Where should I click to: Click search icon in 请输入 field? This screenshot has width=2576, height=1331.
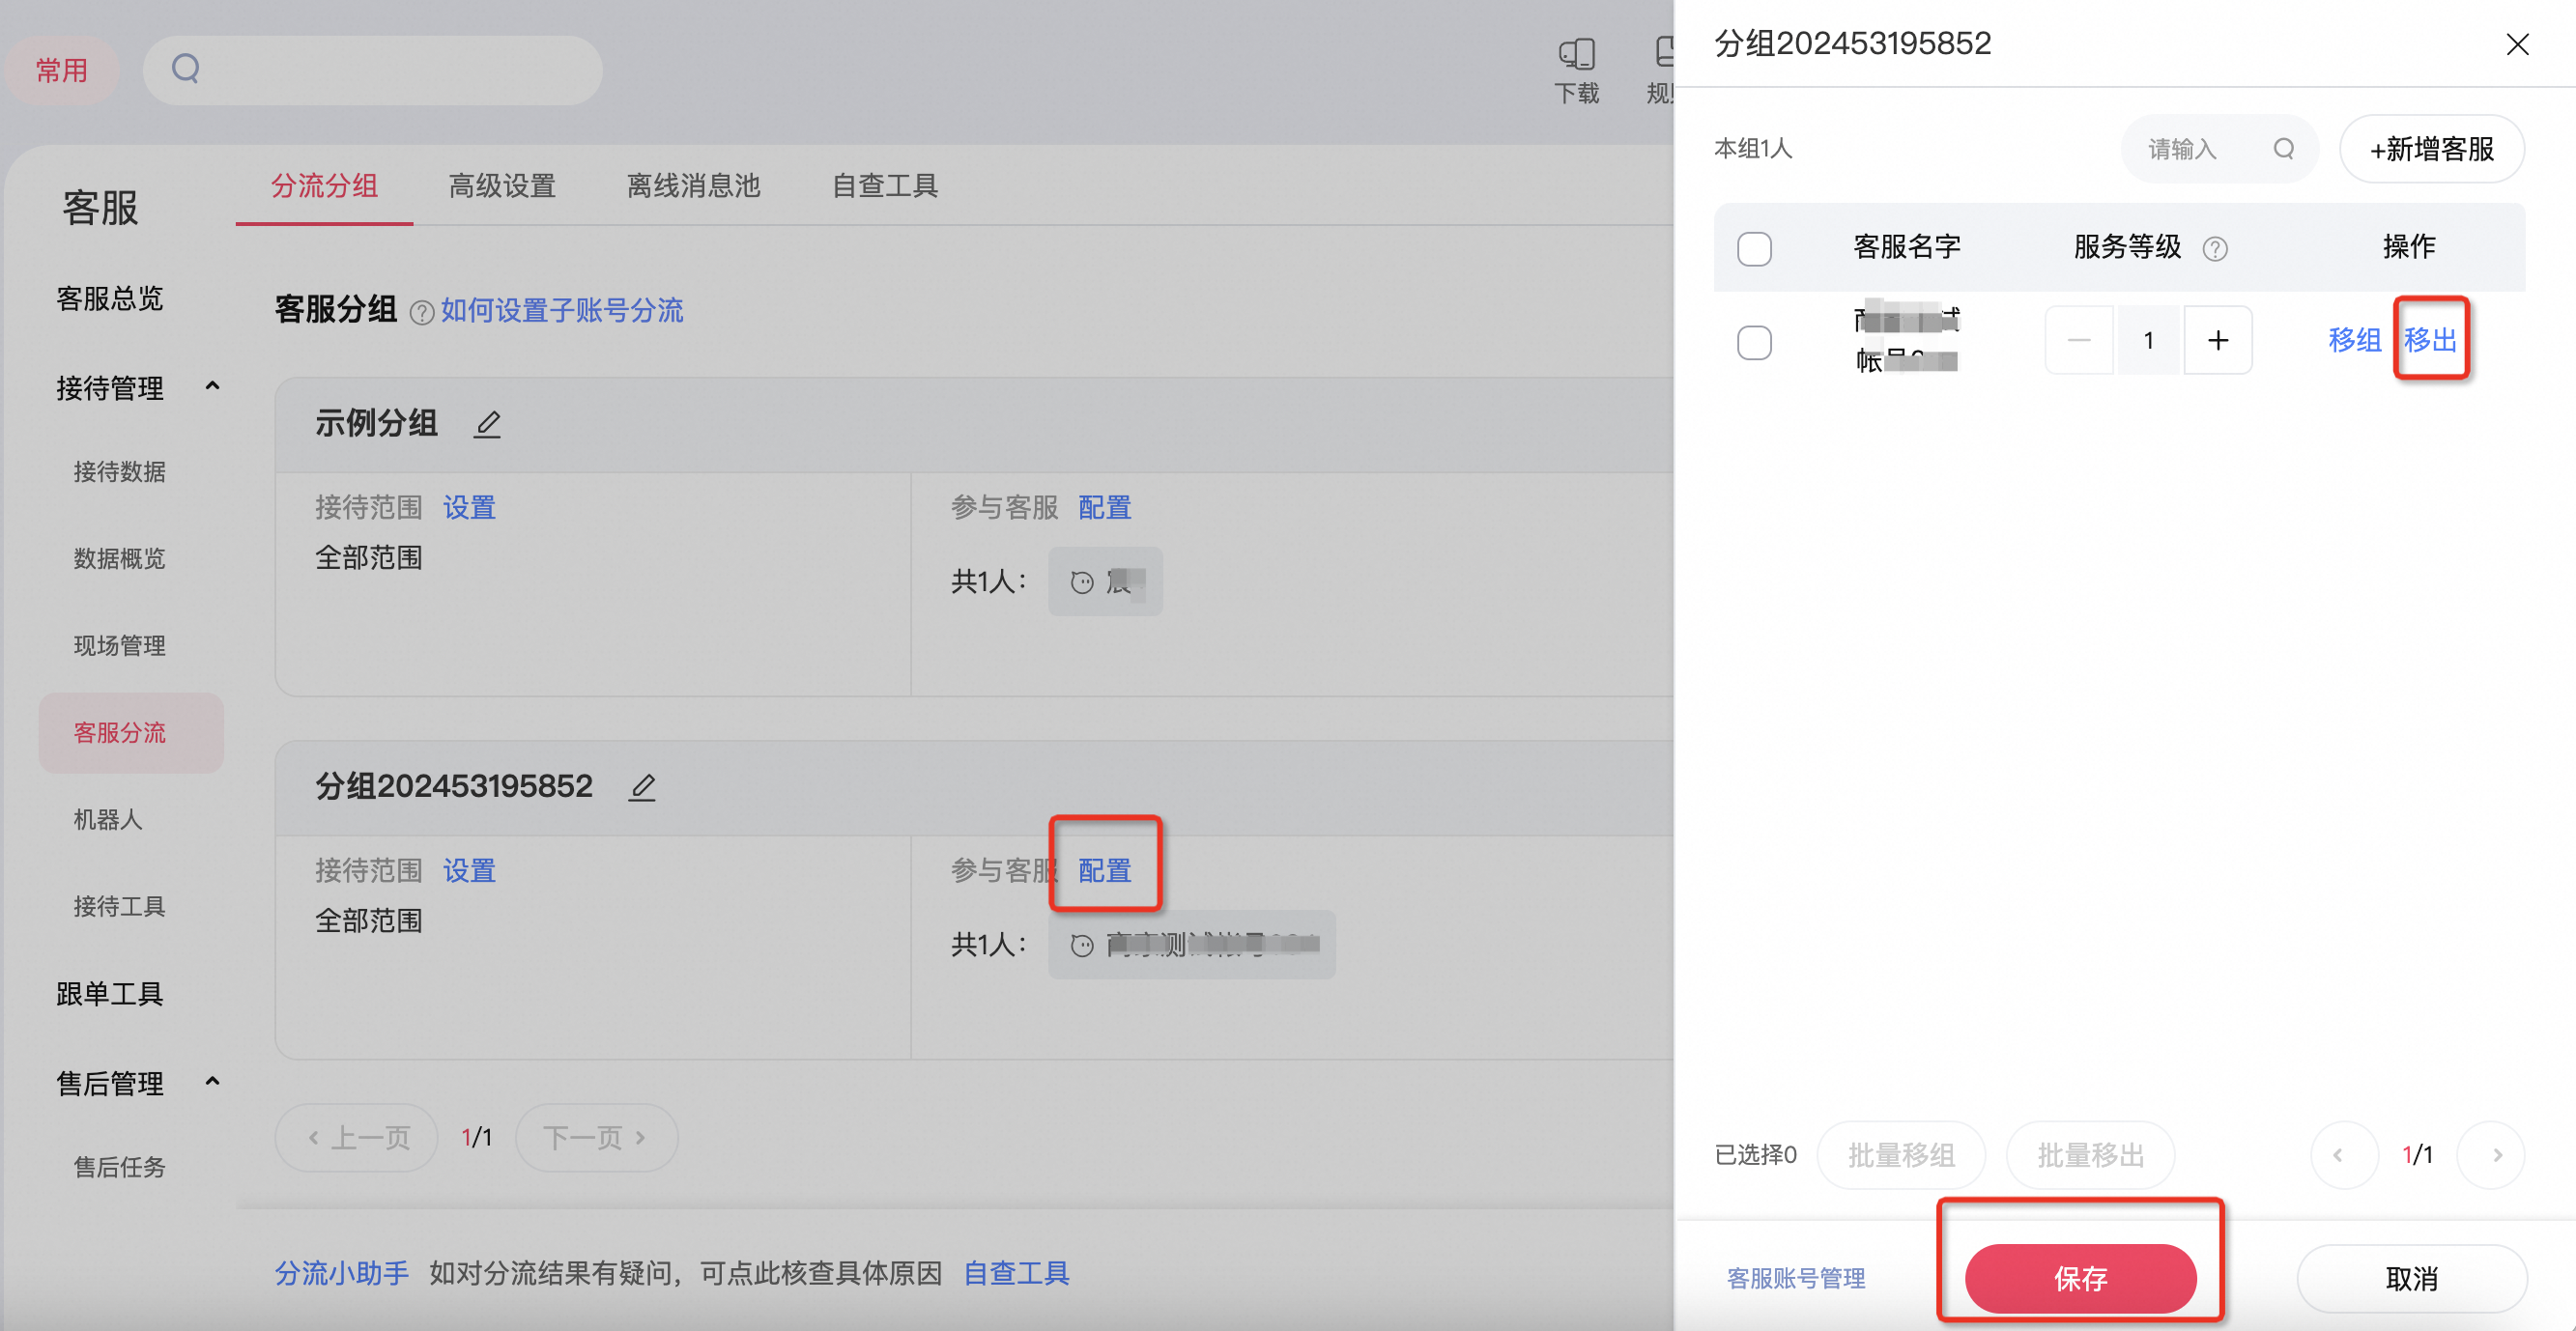[x=2284, y=149]
